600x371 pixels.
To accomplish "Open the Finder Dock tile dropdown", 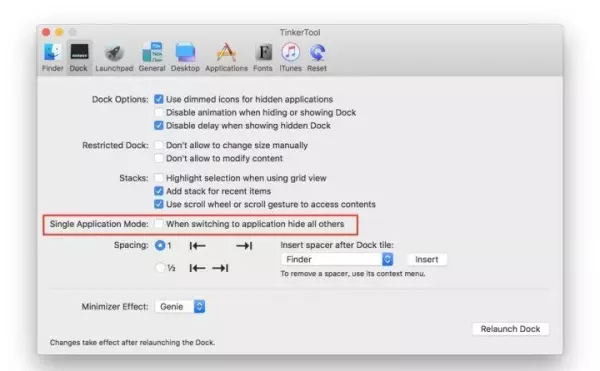I will pyautogui.click(x=337, y=259).
